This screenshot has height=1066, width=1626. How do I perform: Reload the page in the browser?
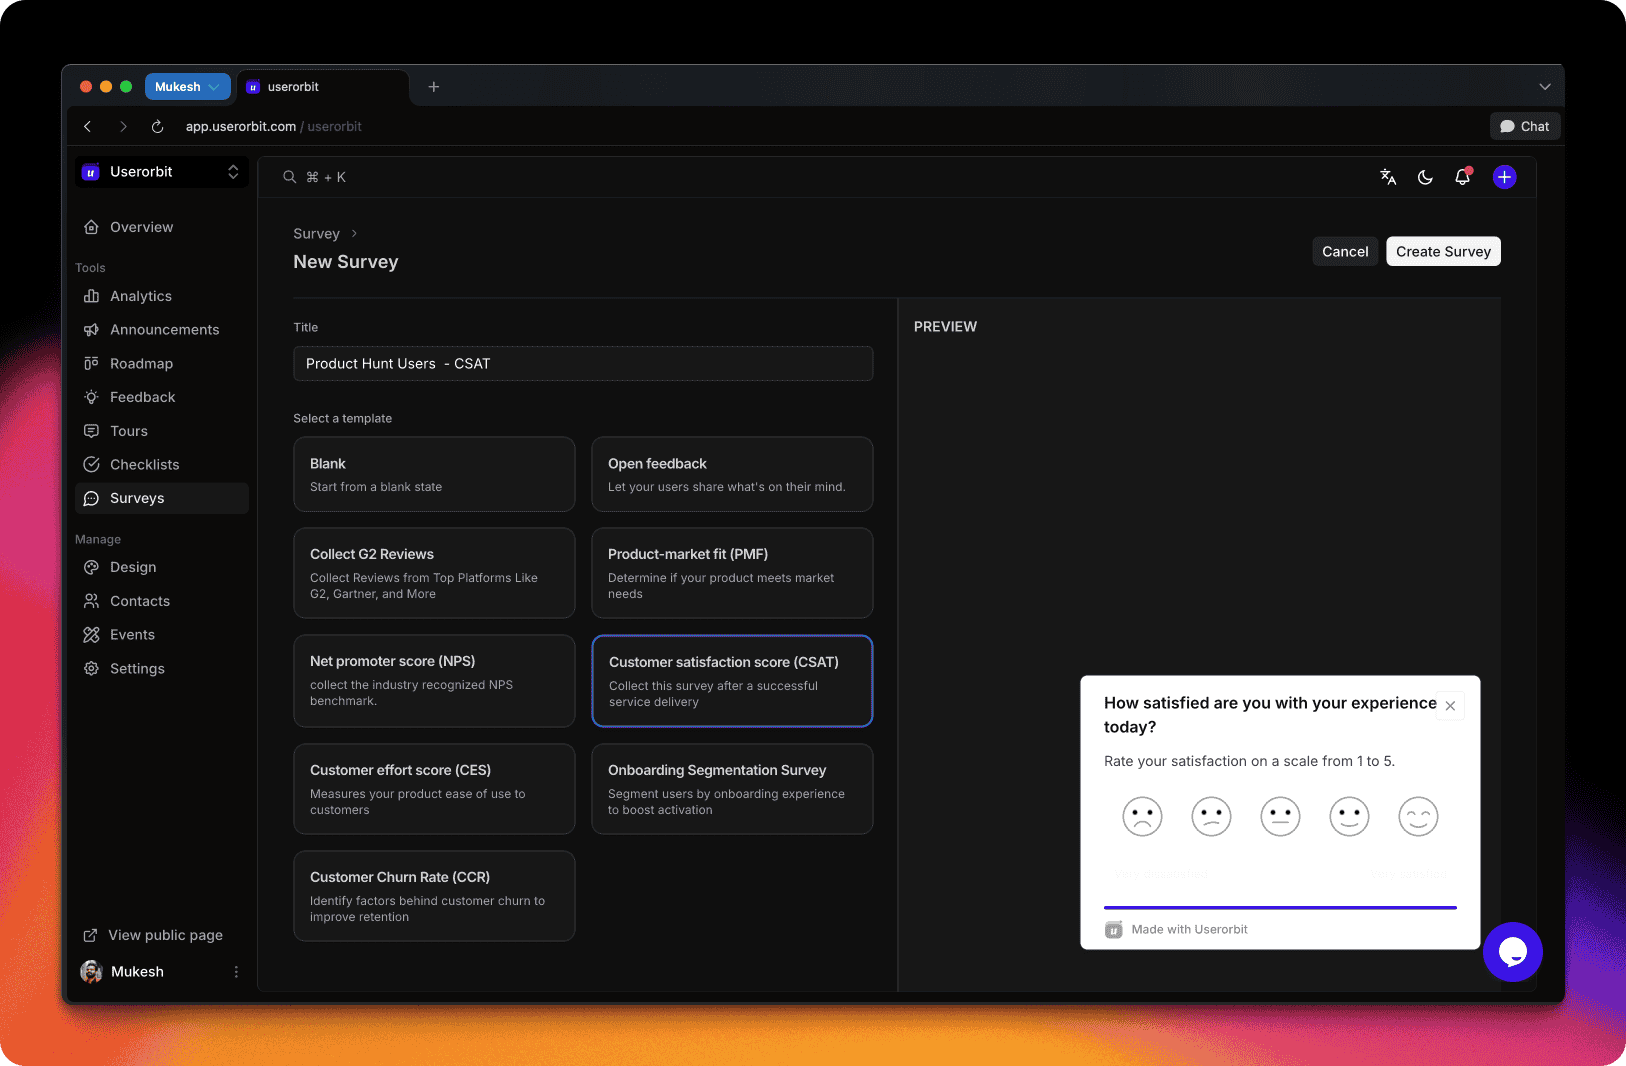pos(157,127)
